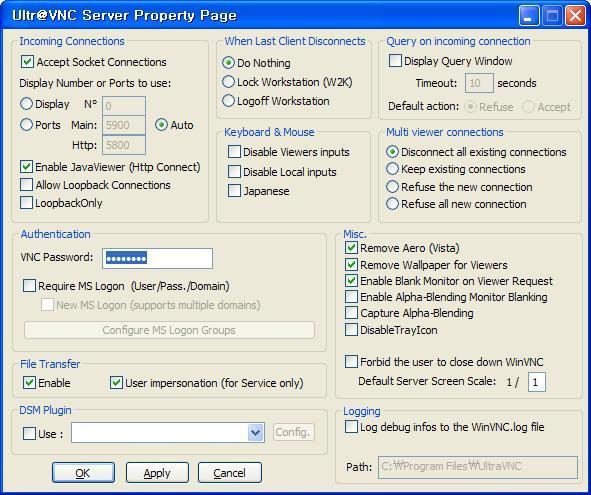Toggle Enable Blank Monitor on Viewer Request
The height and width of the screenshot is (495, 591).
[x=351, y=281]
